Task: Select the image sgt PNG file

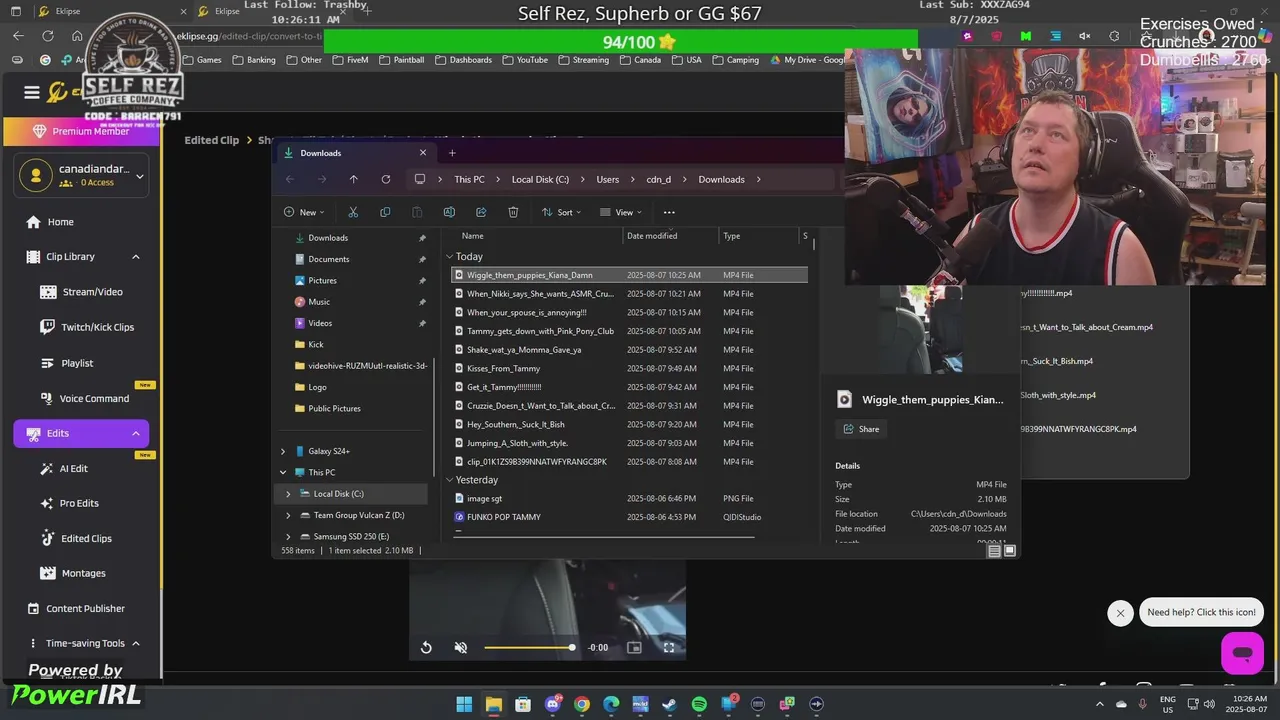Action: click(x=630, y=498)
